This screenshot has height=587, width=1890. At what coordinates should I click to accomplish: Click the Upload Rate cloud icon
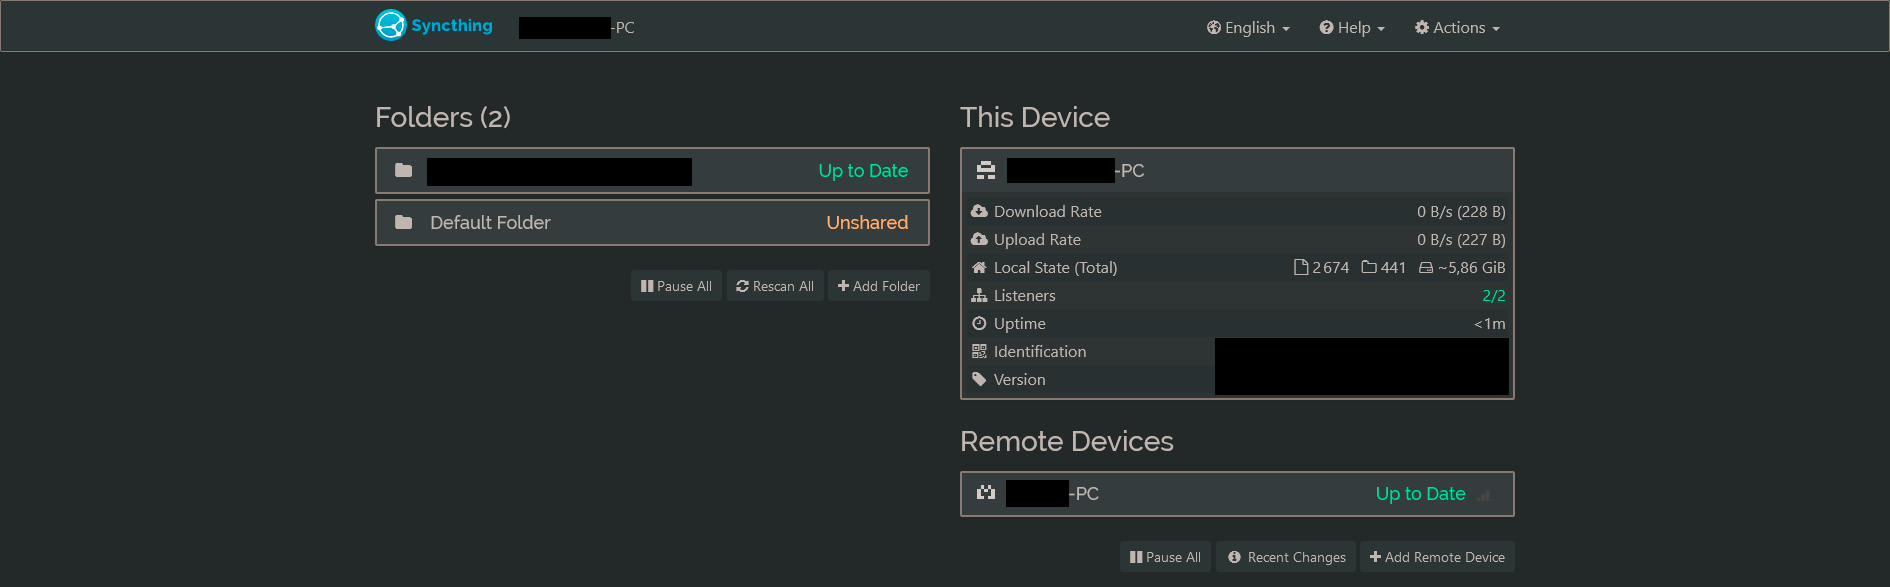979,239
